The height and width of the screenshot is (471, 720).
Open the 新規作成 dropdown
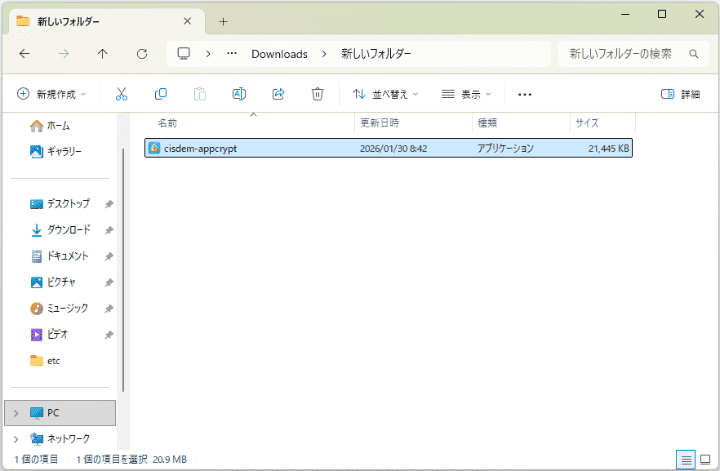pyautogui.click(x=52, y=94)
